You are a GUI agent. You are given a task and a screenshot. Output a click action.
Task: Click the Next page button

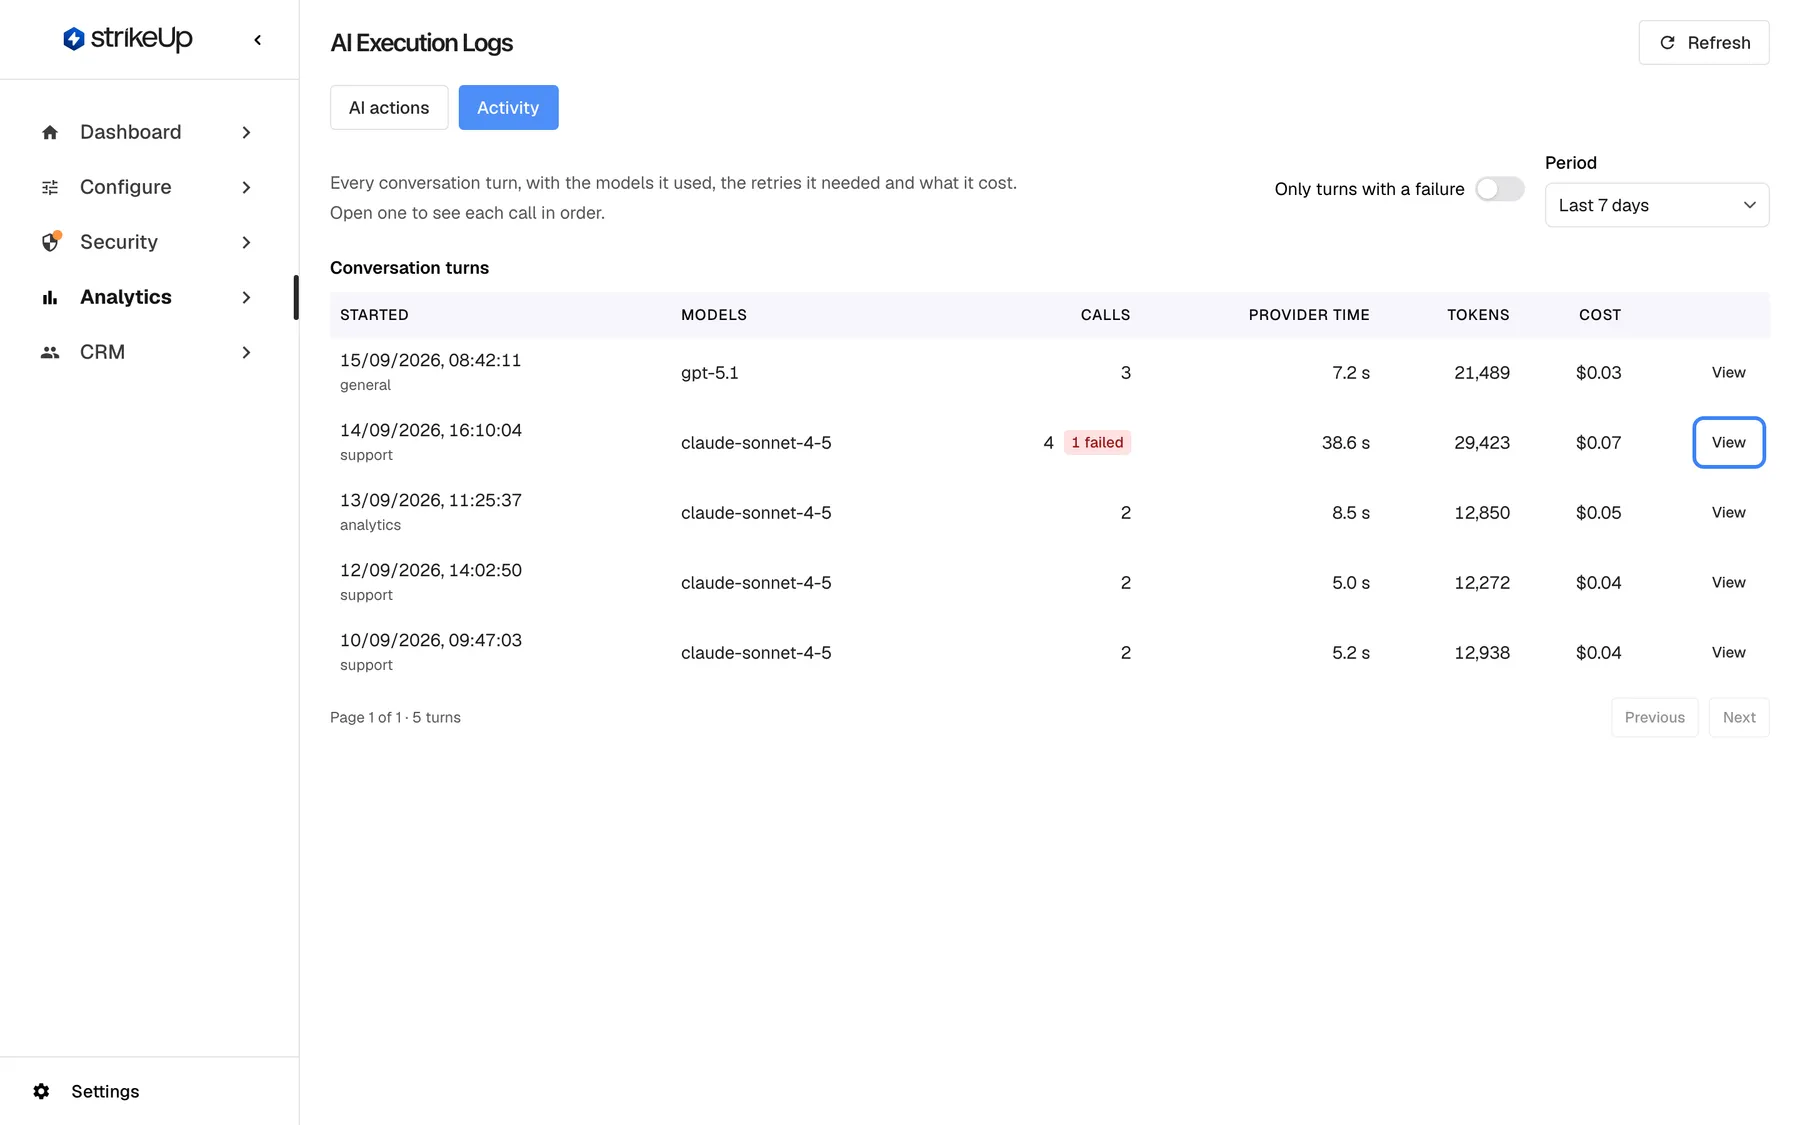[1739, 717]
